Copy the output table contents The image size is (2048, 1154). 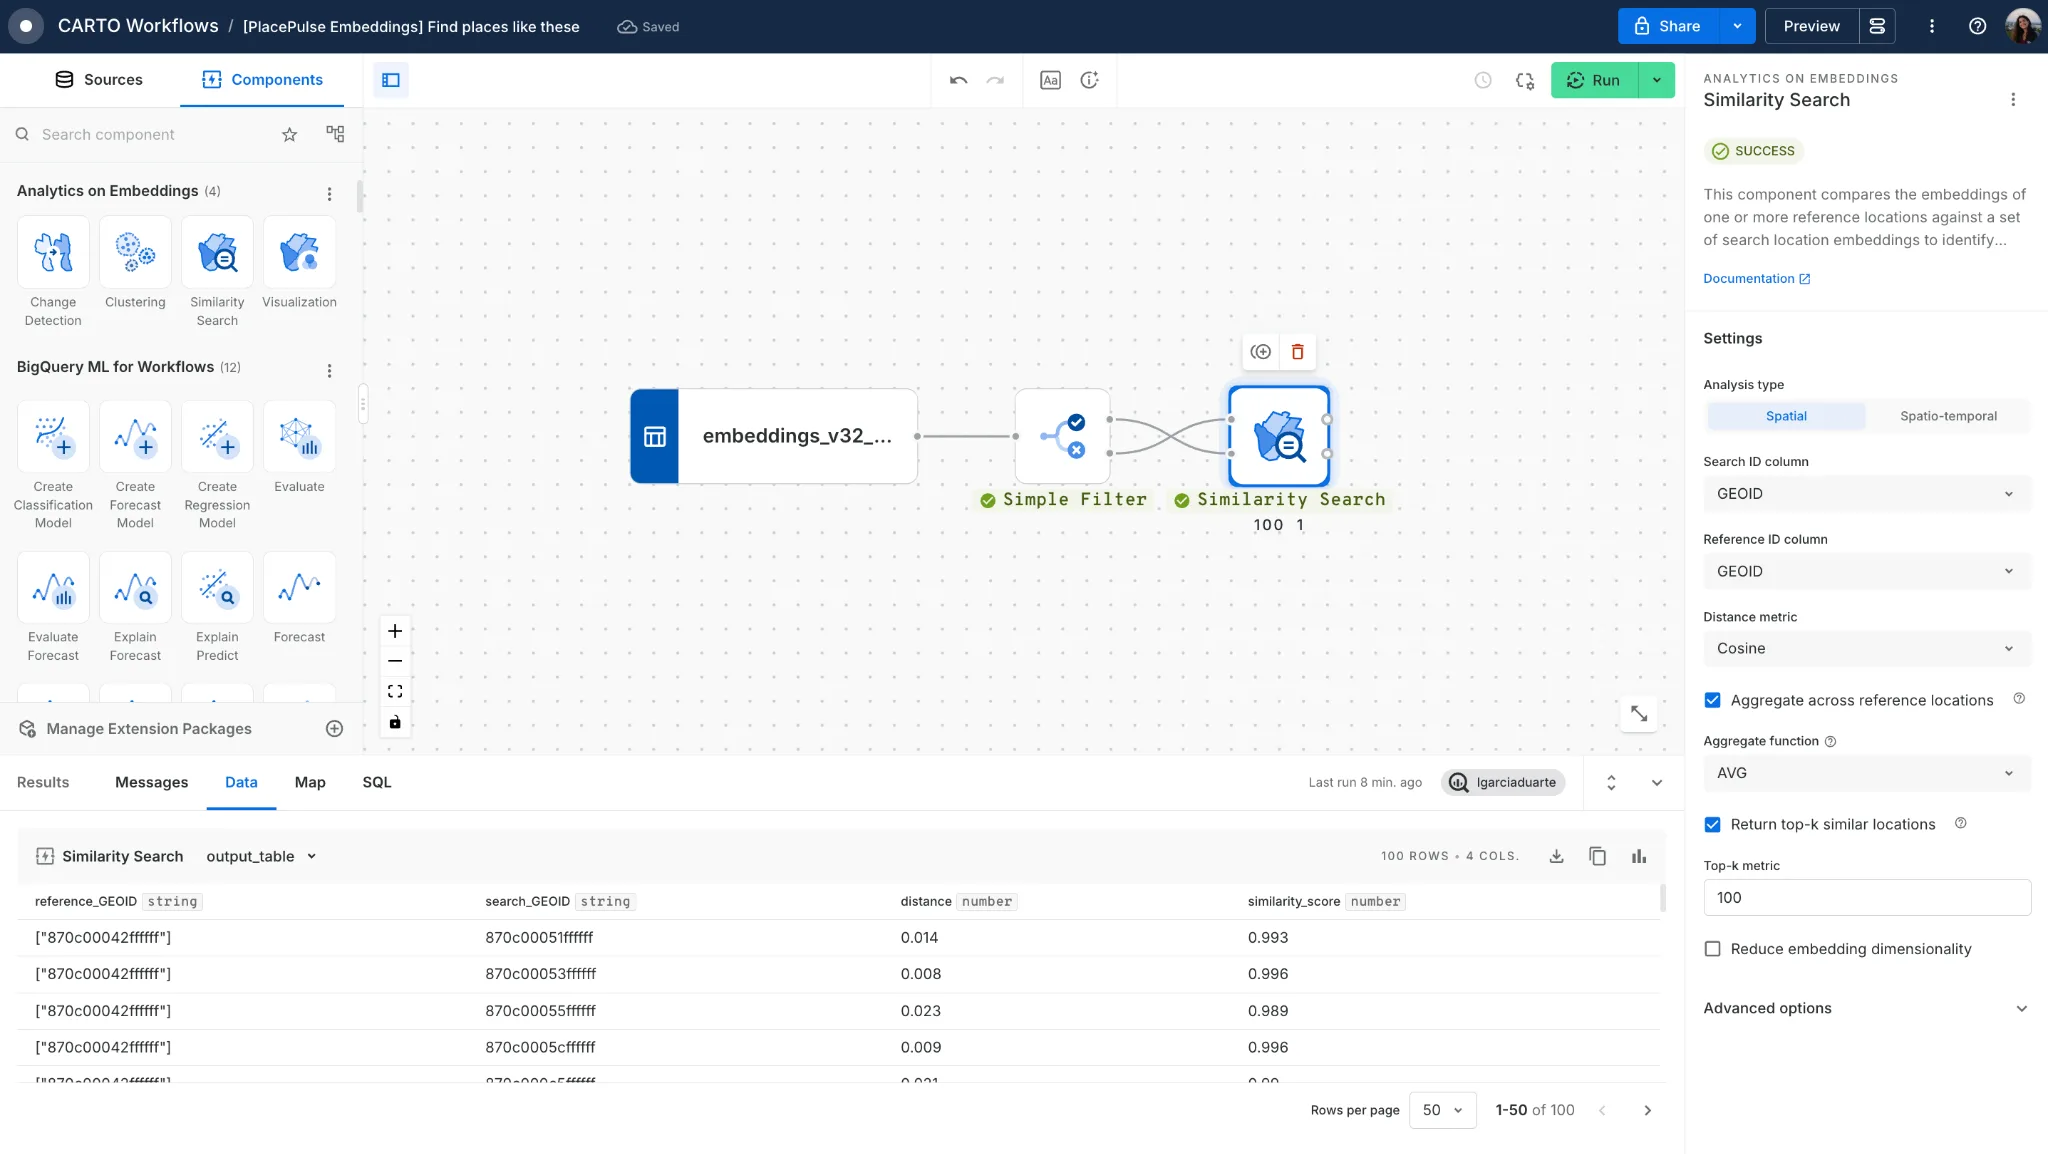1597,856
